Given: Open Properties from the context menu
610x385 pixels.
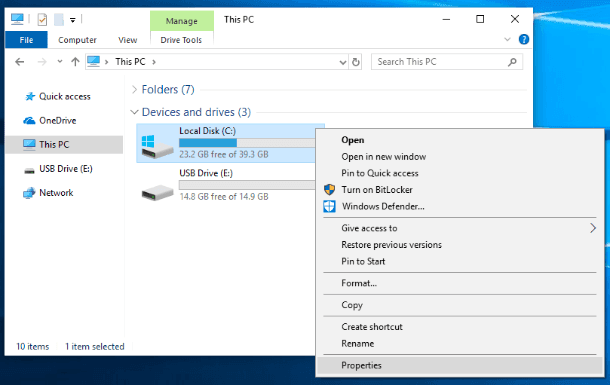Looking at the screenshot, I should pos(460,366).
